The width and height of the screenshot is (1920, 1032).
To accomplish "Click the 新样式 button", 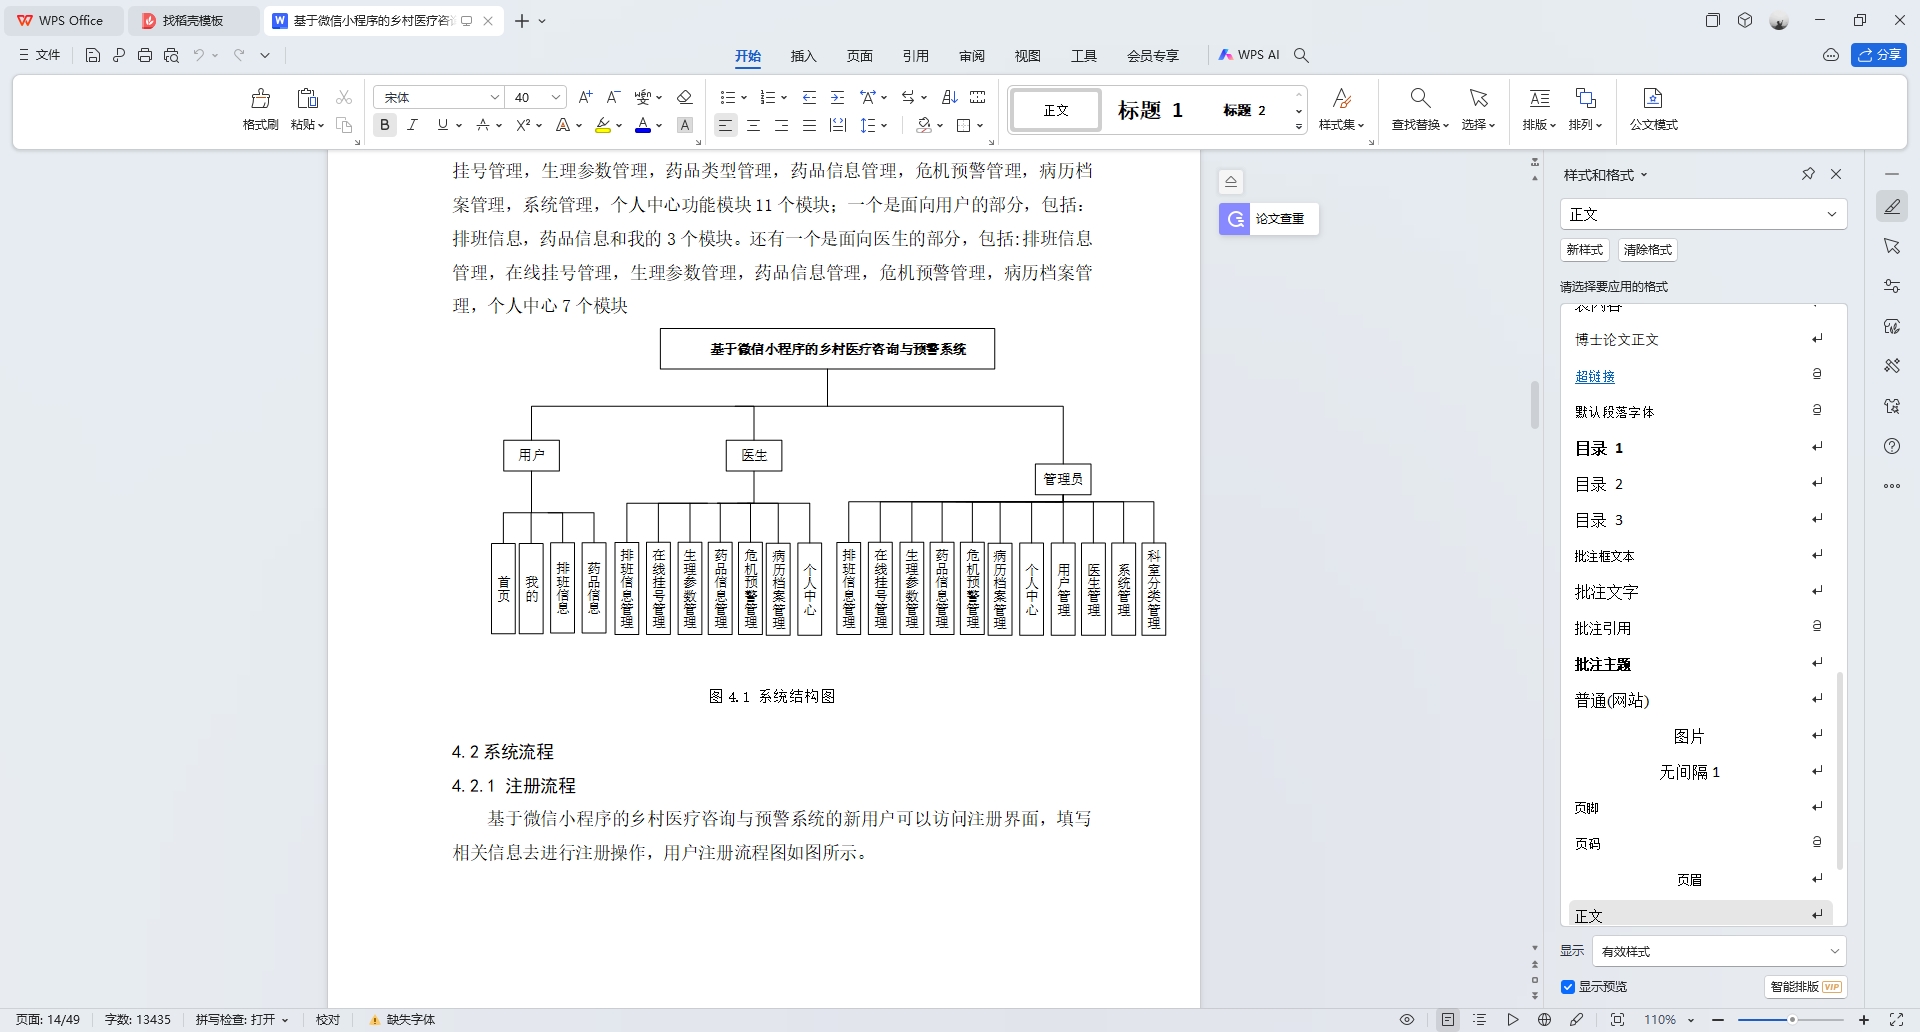I will tap(1584, 250).
